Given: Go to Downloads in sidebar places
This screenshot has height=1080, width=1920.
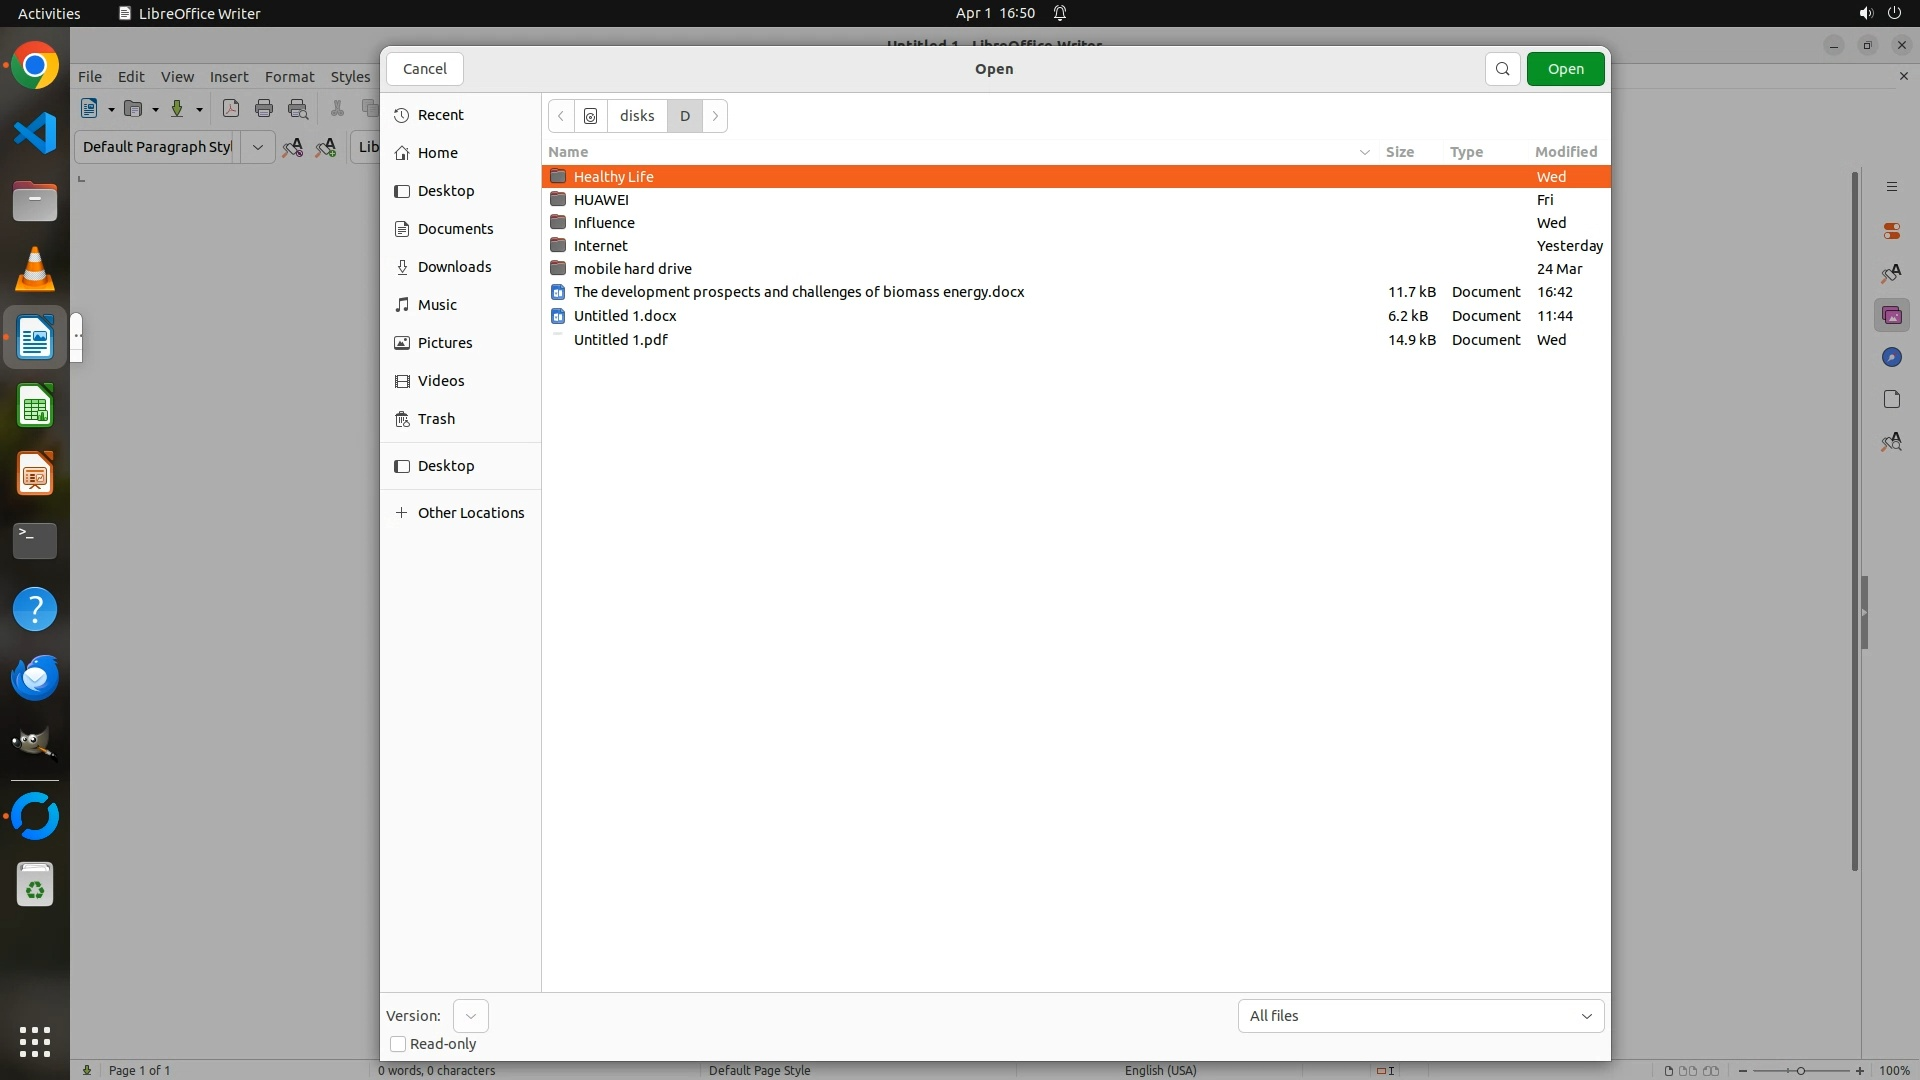Looking at the screenshot, I should [454, 267].
